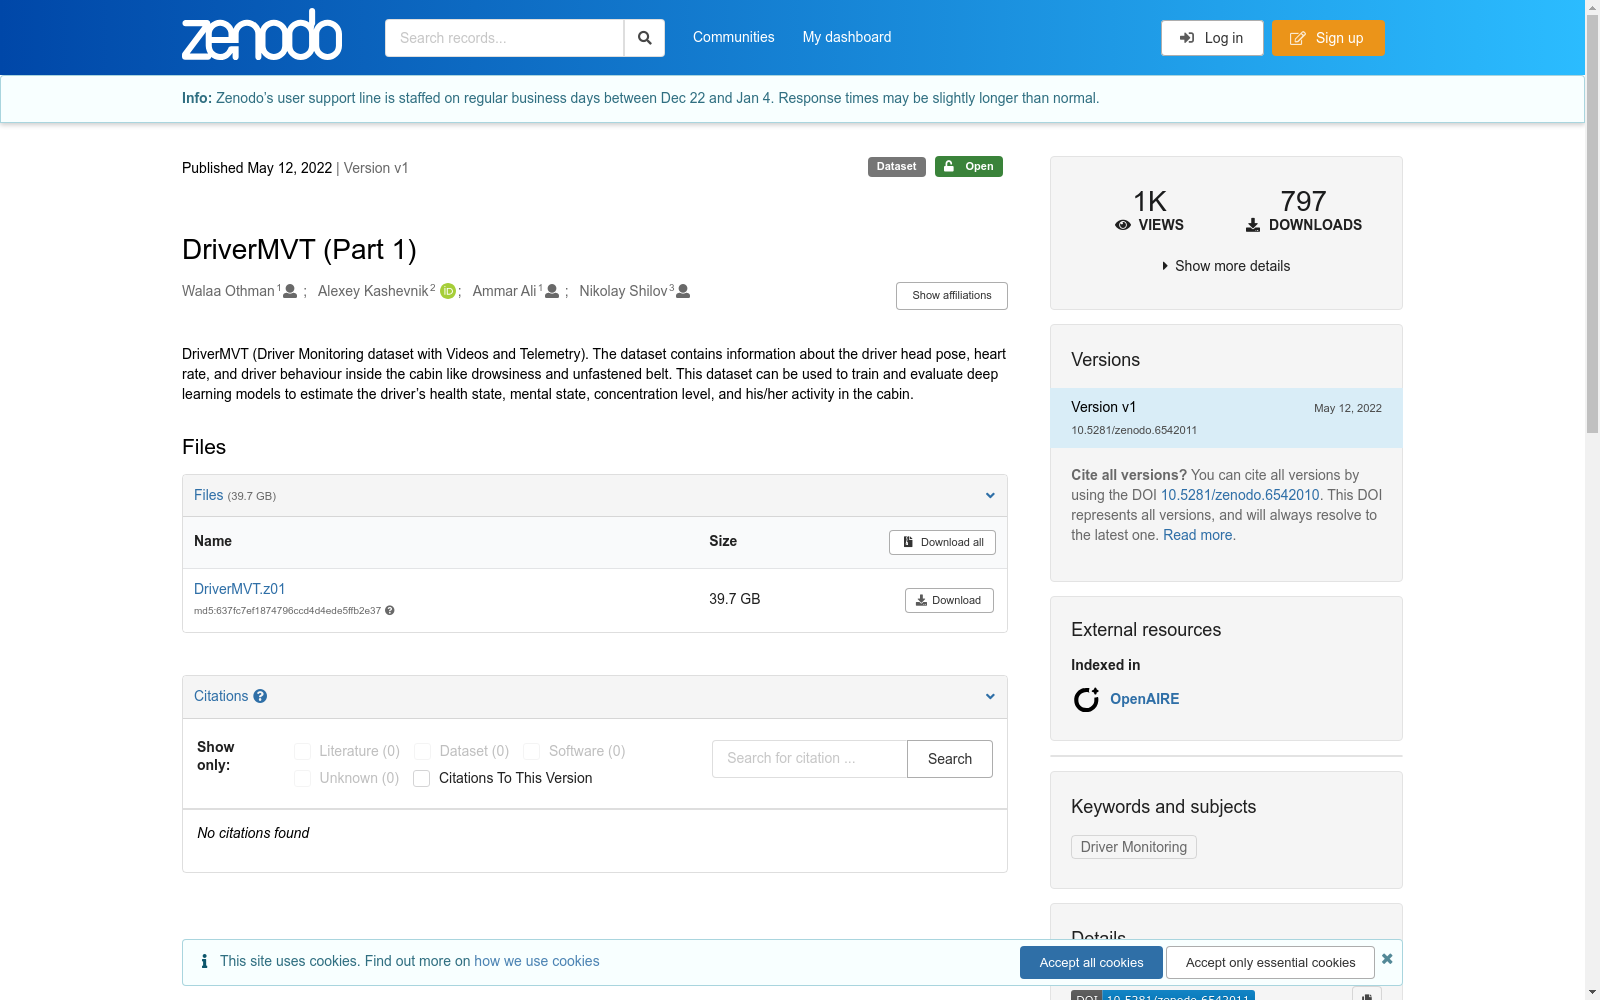Toggle the Unknown (0) checkbox
The image size is (1600, 1000).
302,778
